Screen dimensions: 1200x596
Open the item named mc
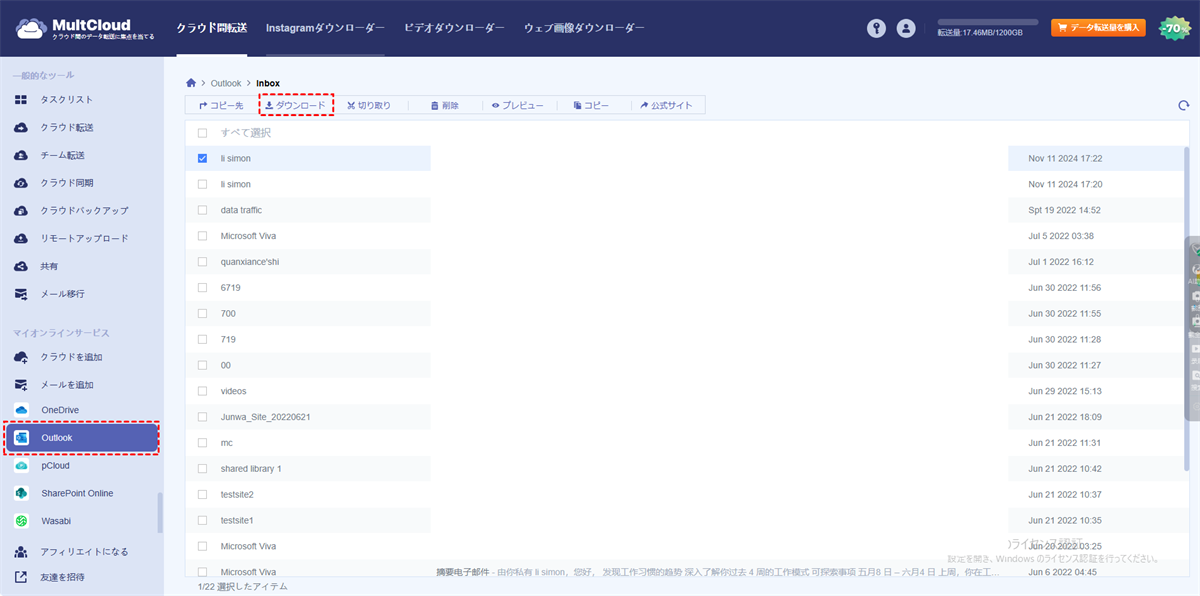pos(227,443)
